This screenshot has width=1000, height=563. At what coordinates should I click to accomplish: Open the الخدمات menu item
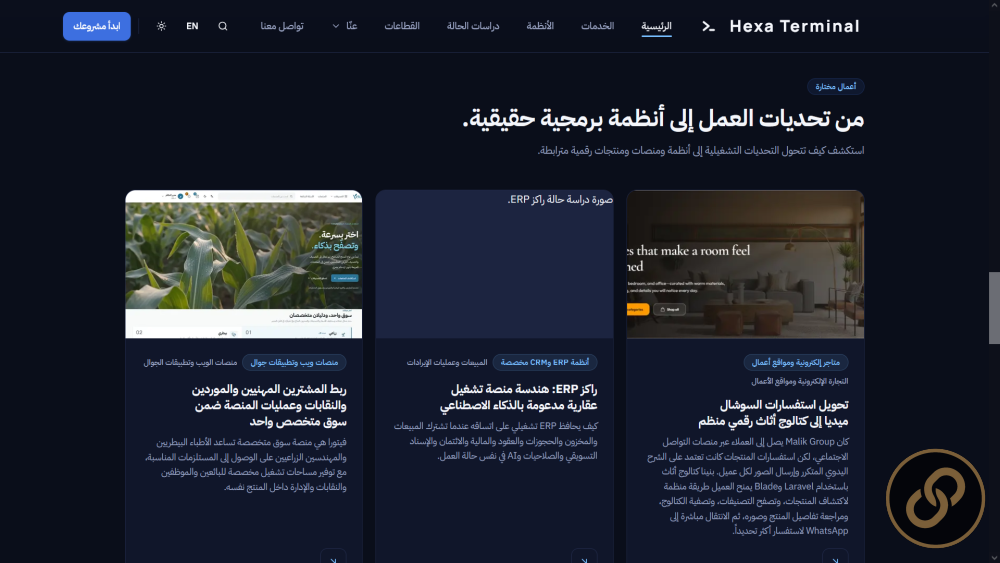pyautogui.click(x=598, y=26)
